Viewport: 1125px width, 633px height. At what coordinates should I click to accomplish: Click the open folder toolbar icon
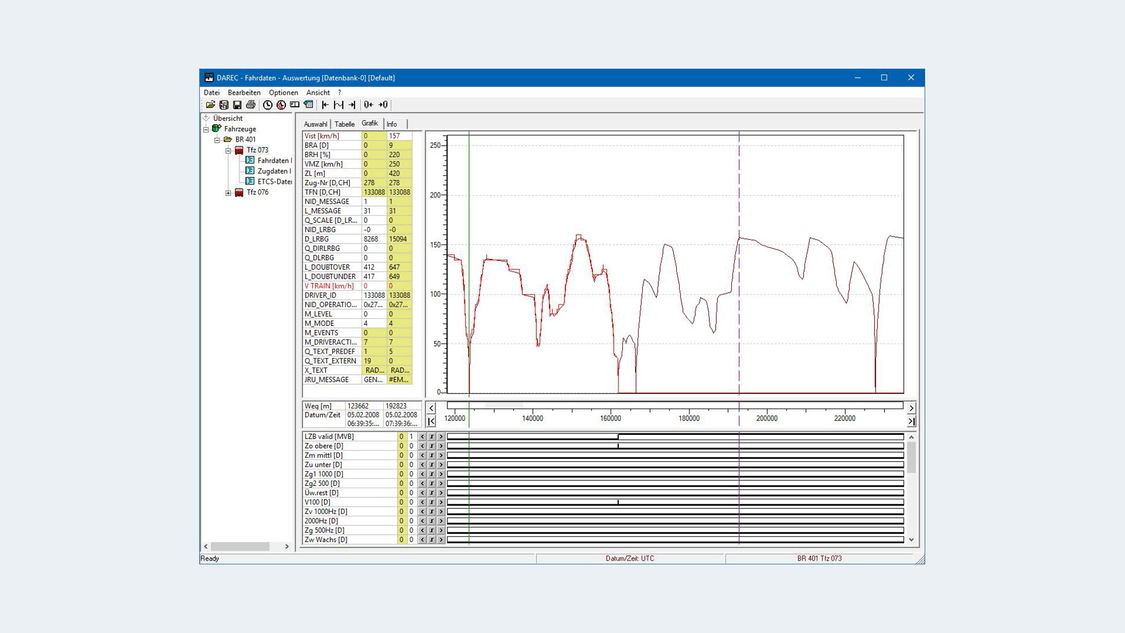click(x=210, y=105)
